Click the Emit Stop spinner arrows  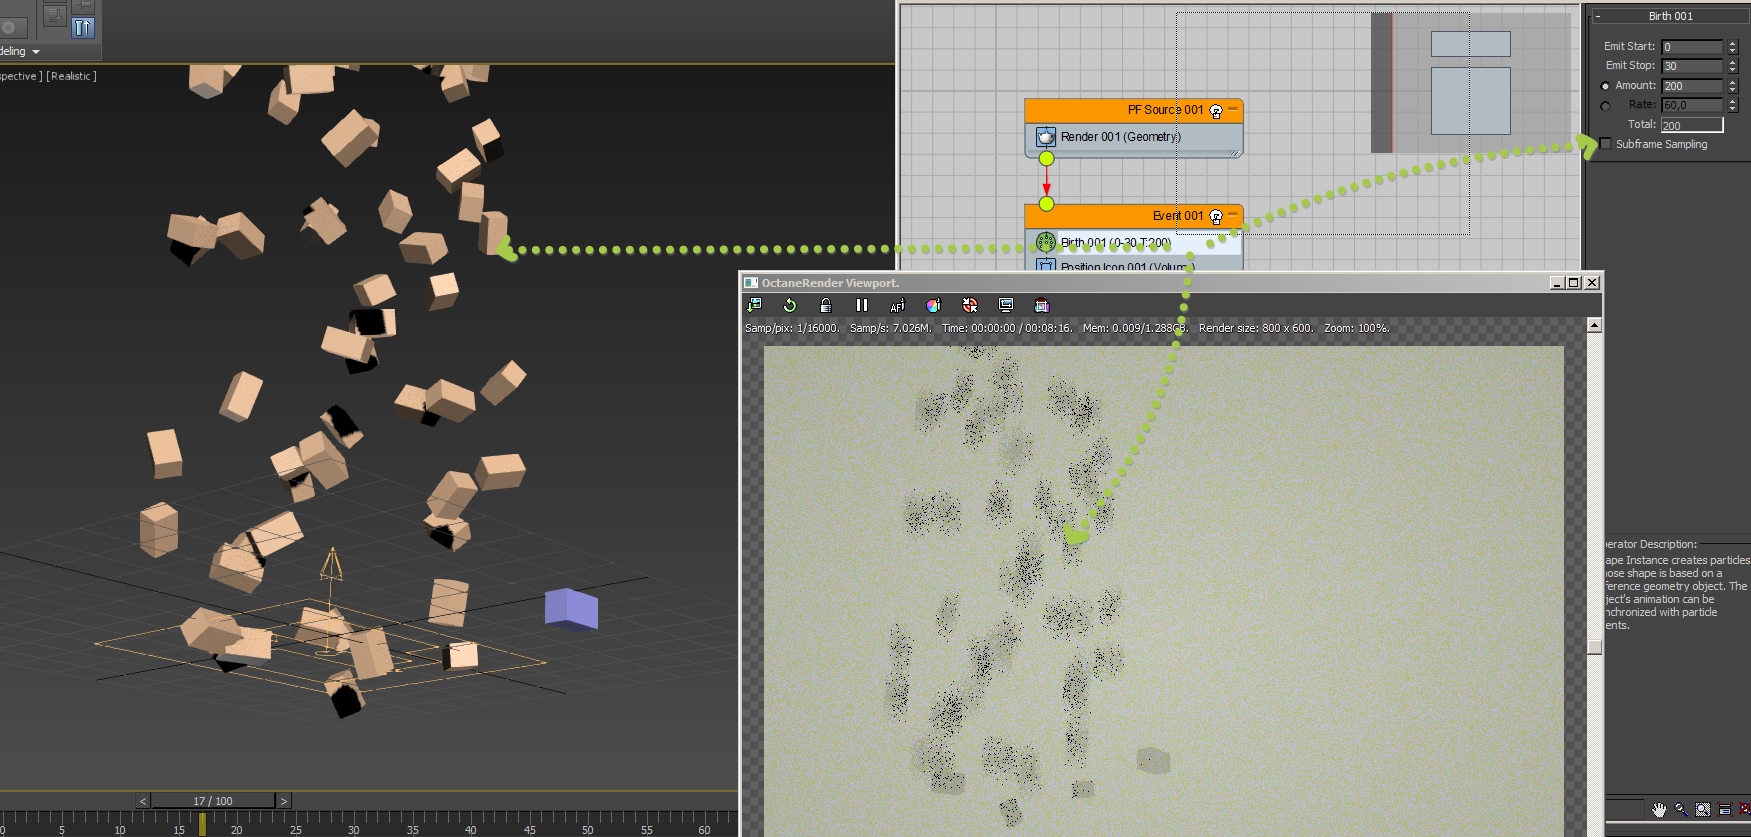tap(1733, 66)
